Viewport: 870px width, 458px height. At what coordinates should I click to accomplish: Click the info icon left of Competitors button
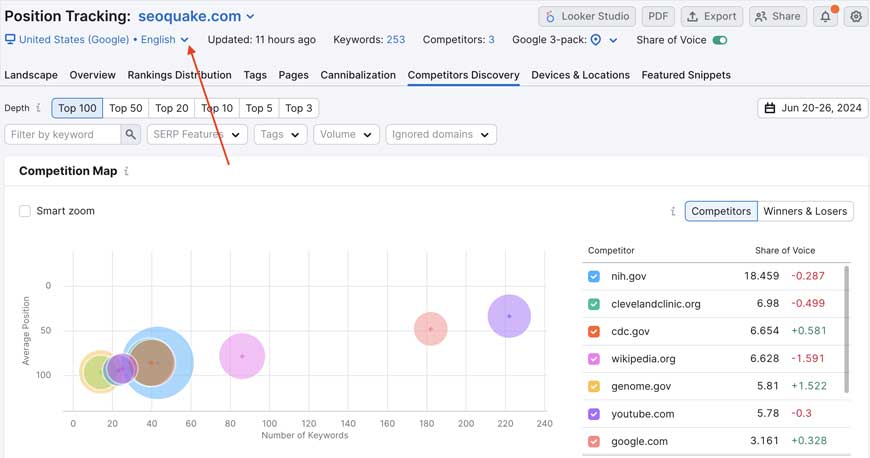pos(673,211)
